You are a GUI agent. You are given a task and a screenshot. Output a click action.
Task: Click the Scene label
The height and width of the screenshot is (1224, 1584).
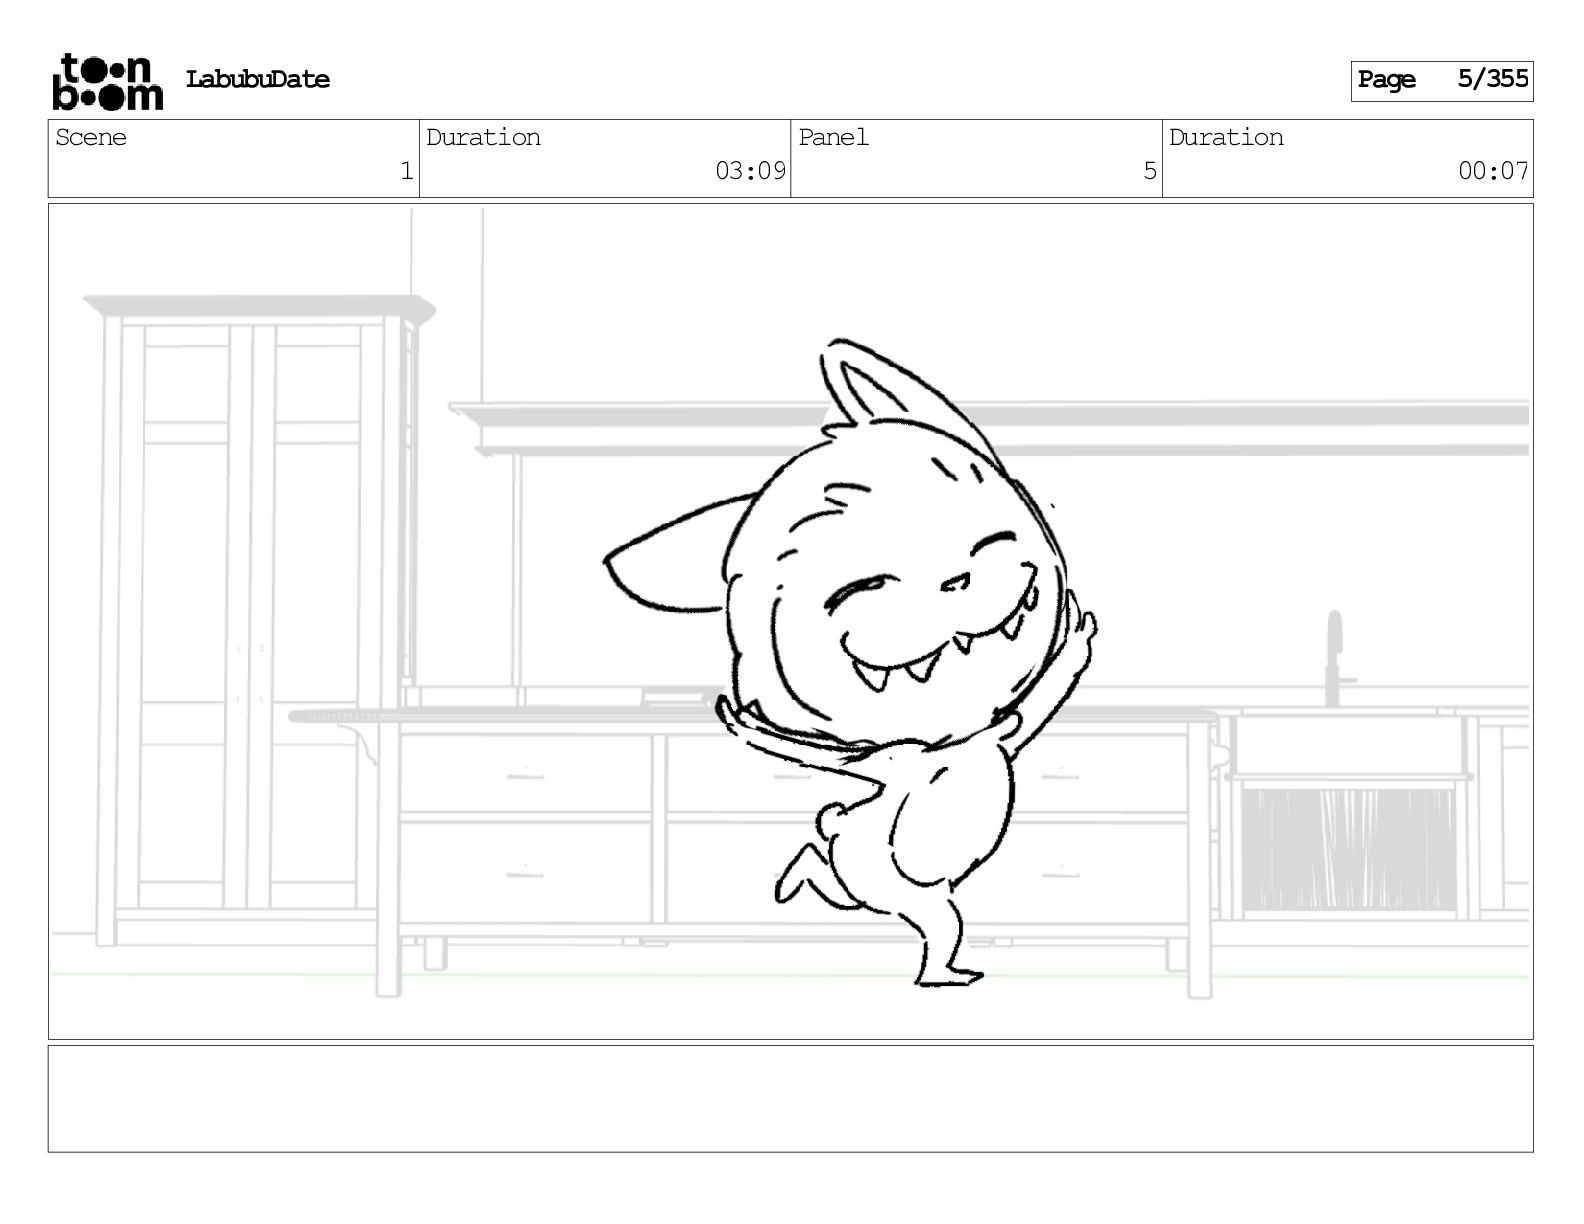[x=91, y=138]
